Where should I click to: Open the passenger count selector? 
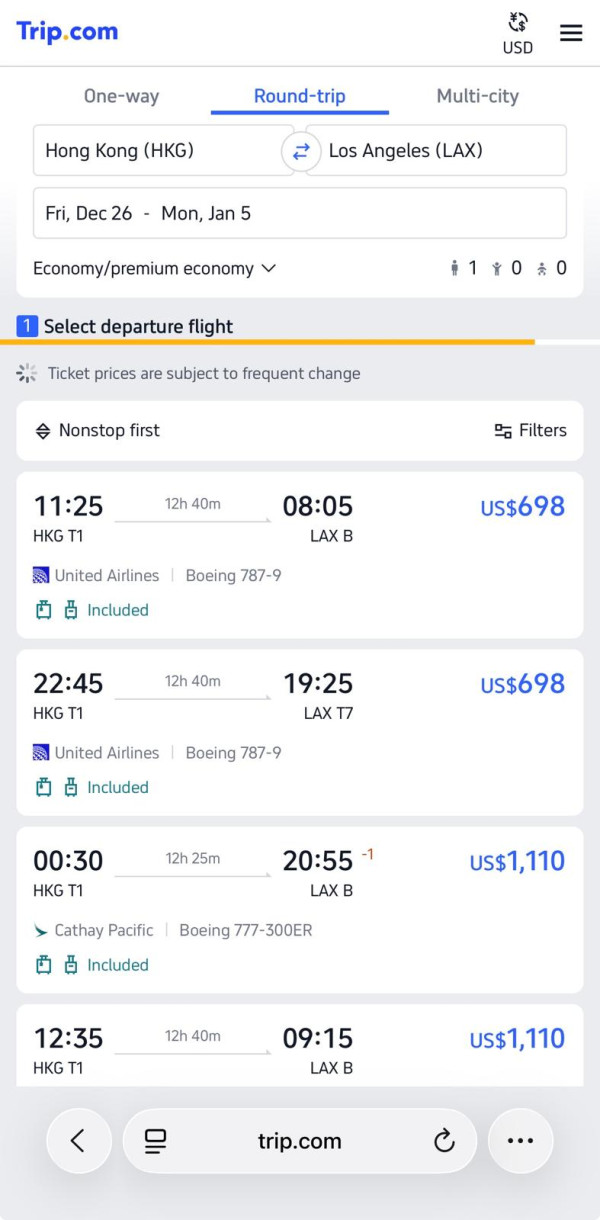(508, 268)
